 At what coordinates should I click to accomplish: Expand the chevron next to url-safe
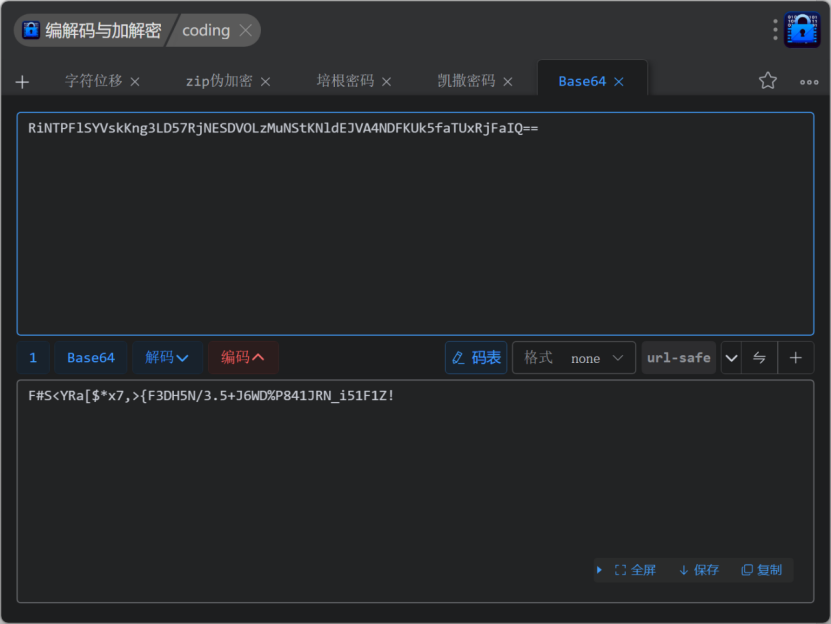coord(731,357)
